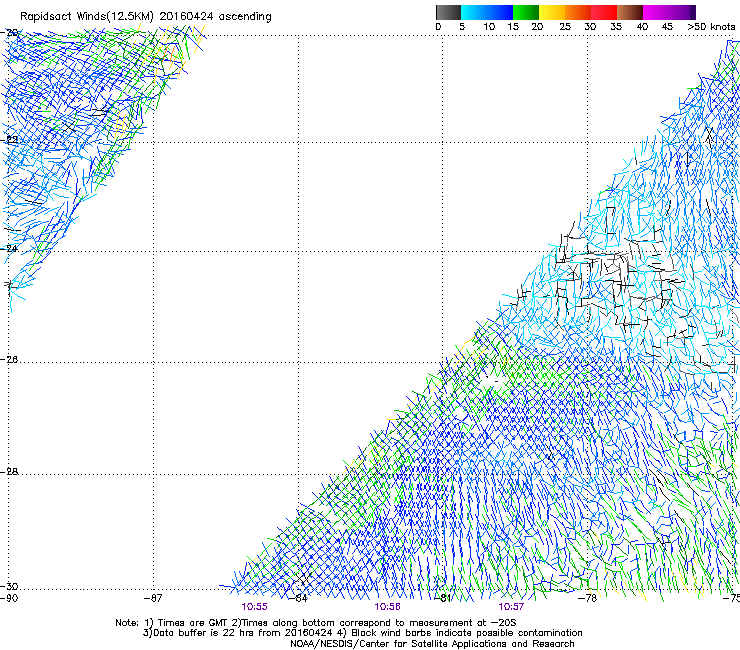Click the '20160424' date in the title
Image resolution: width=740 pixels, height=650 pixels.
click(x=186, y=16)
